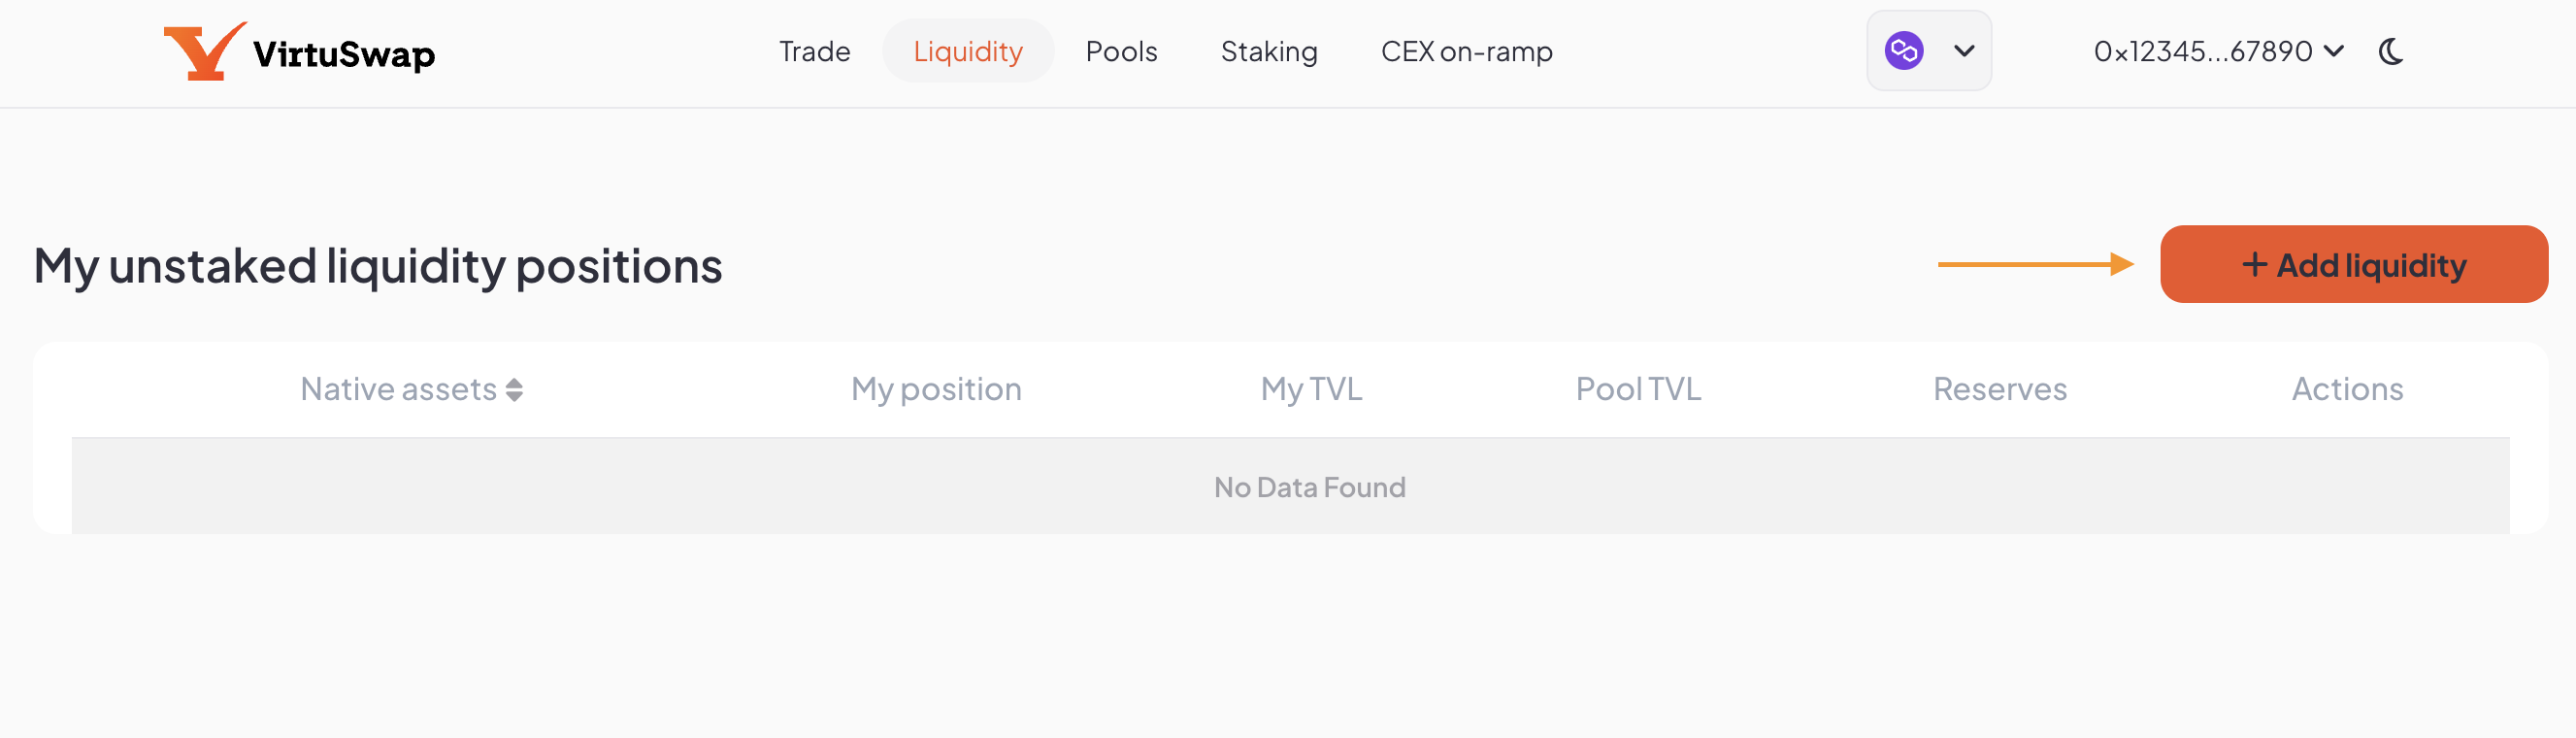Click the My position column header

click(936, 389)
